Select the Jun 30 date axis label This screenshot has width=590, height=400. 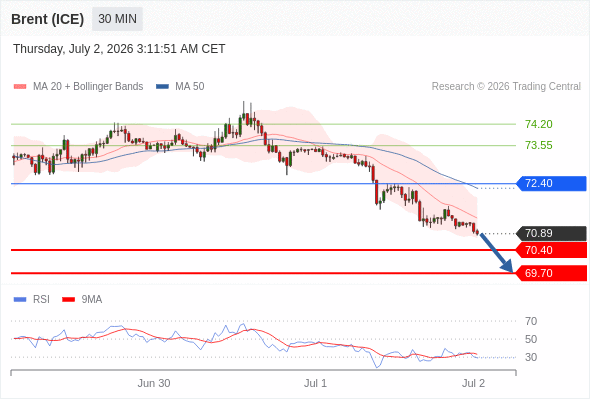pos(154,383)
